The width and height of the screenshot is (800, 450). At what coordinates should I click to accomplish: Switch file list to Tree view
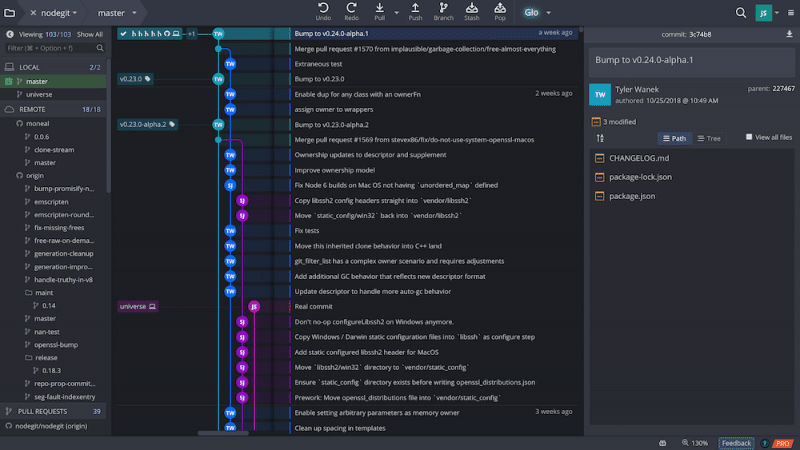pyautogui.click(x=709, y=138)
